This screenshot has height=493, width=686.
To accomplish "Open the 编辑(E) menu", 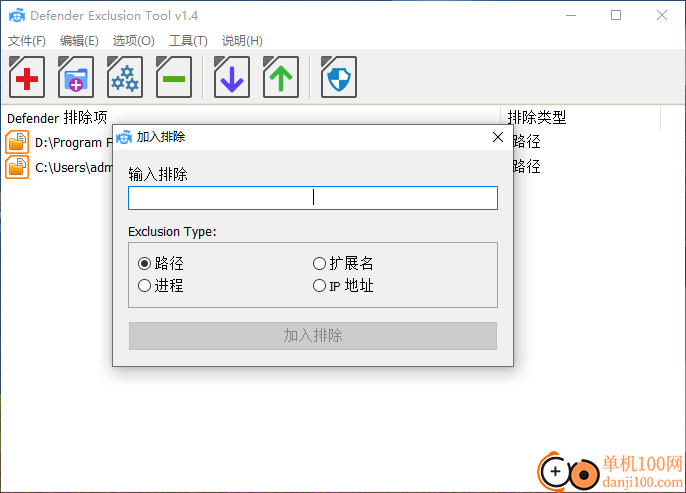I will coord(79,41).
